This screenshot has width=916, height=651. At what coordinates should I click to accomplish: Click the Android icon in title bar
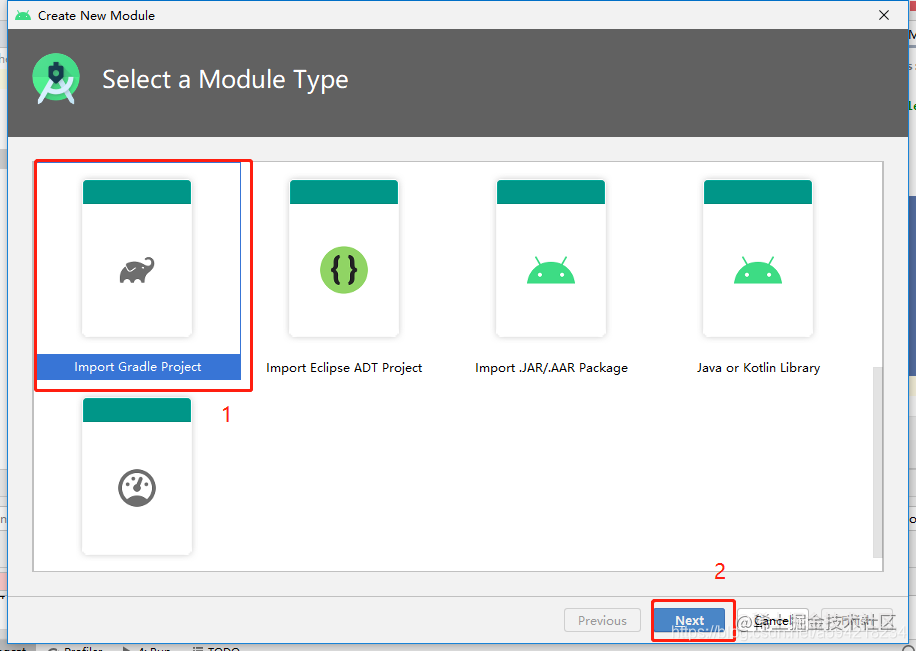click(23, 15)
